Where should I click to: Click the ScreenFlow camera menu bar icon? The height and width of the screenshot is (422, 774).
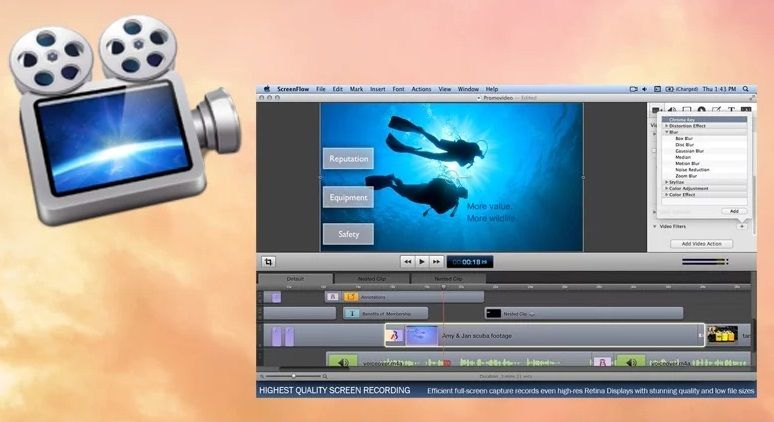point(634,89)
